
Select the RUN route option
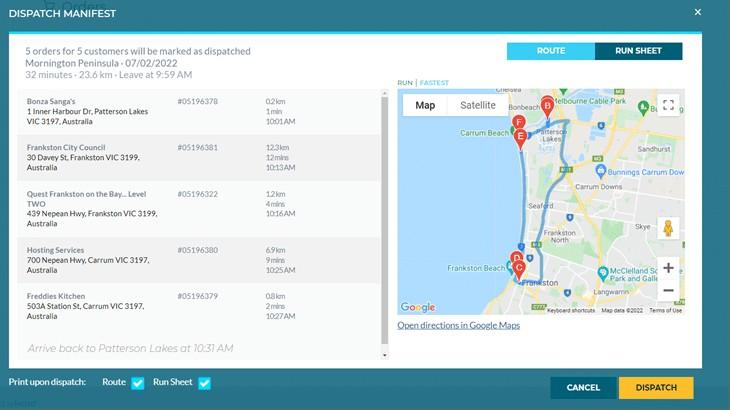[405, 82]
